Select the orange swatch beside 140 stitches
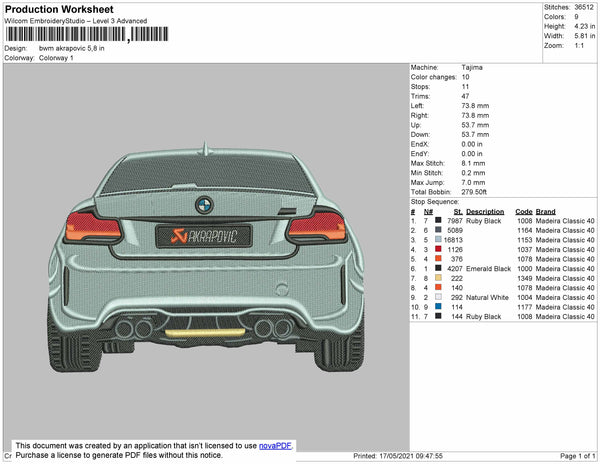Image resolution: width=600 pixels, height=464 pixels. pyautogui.click(x=438, y=287)
